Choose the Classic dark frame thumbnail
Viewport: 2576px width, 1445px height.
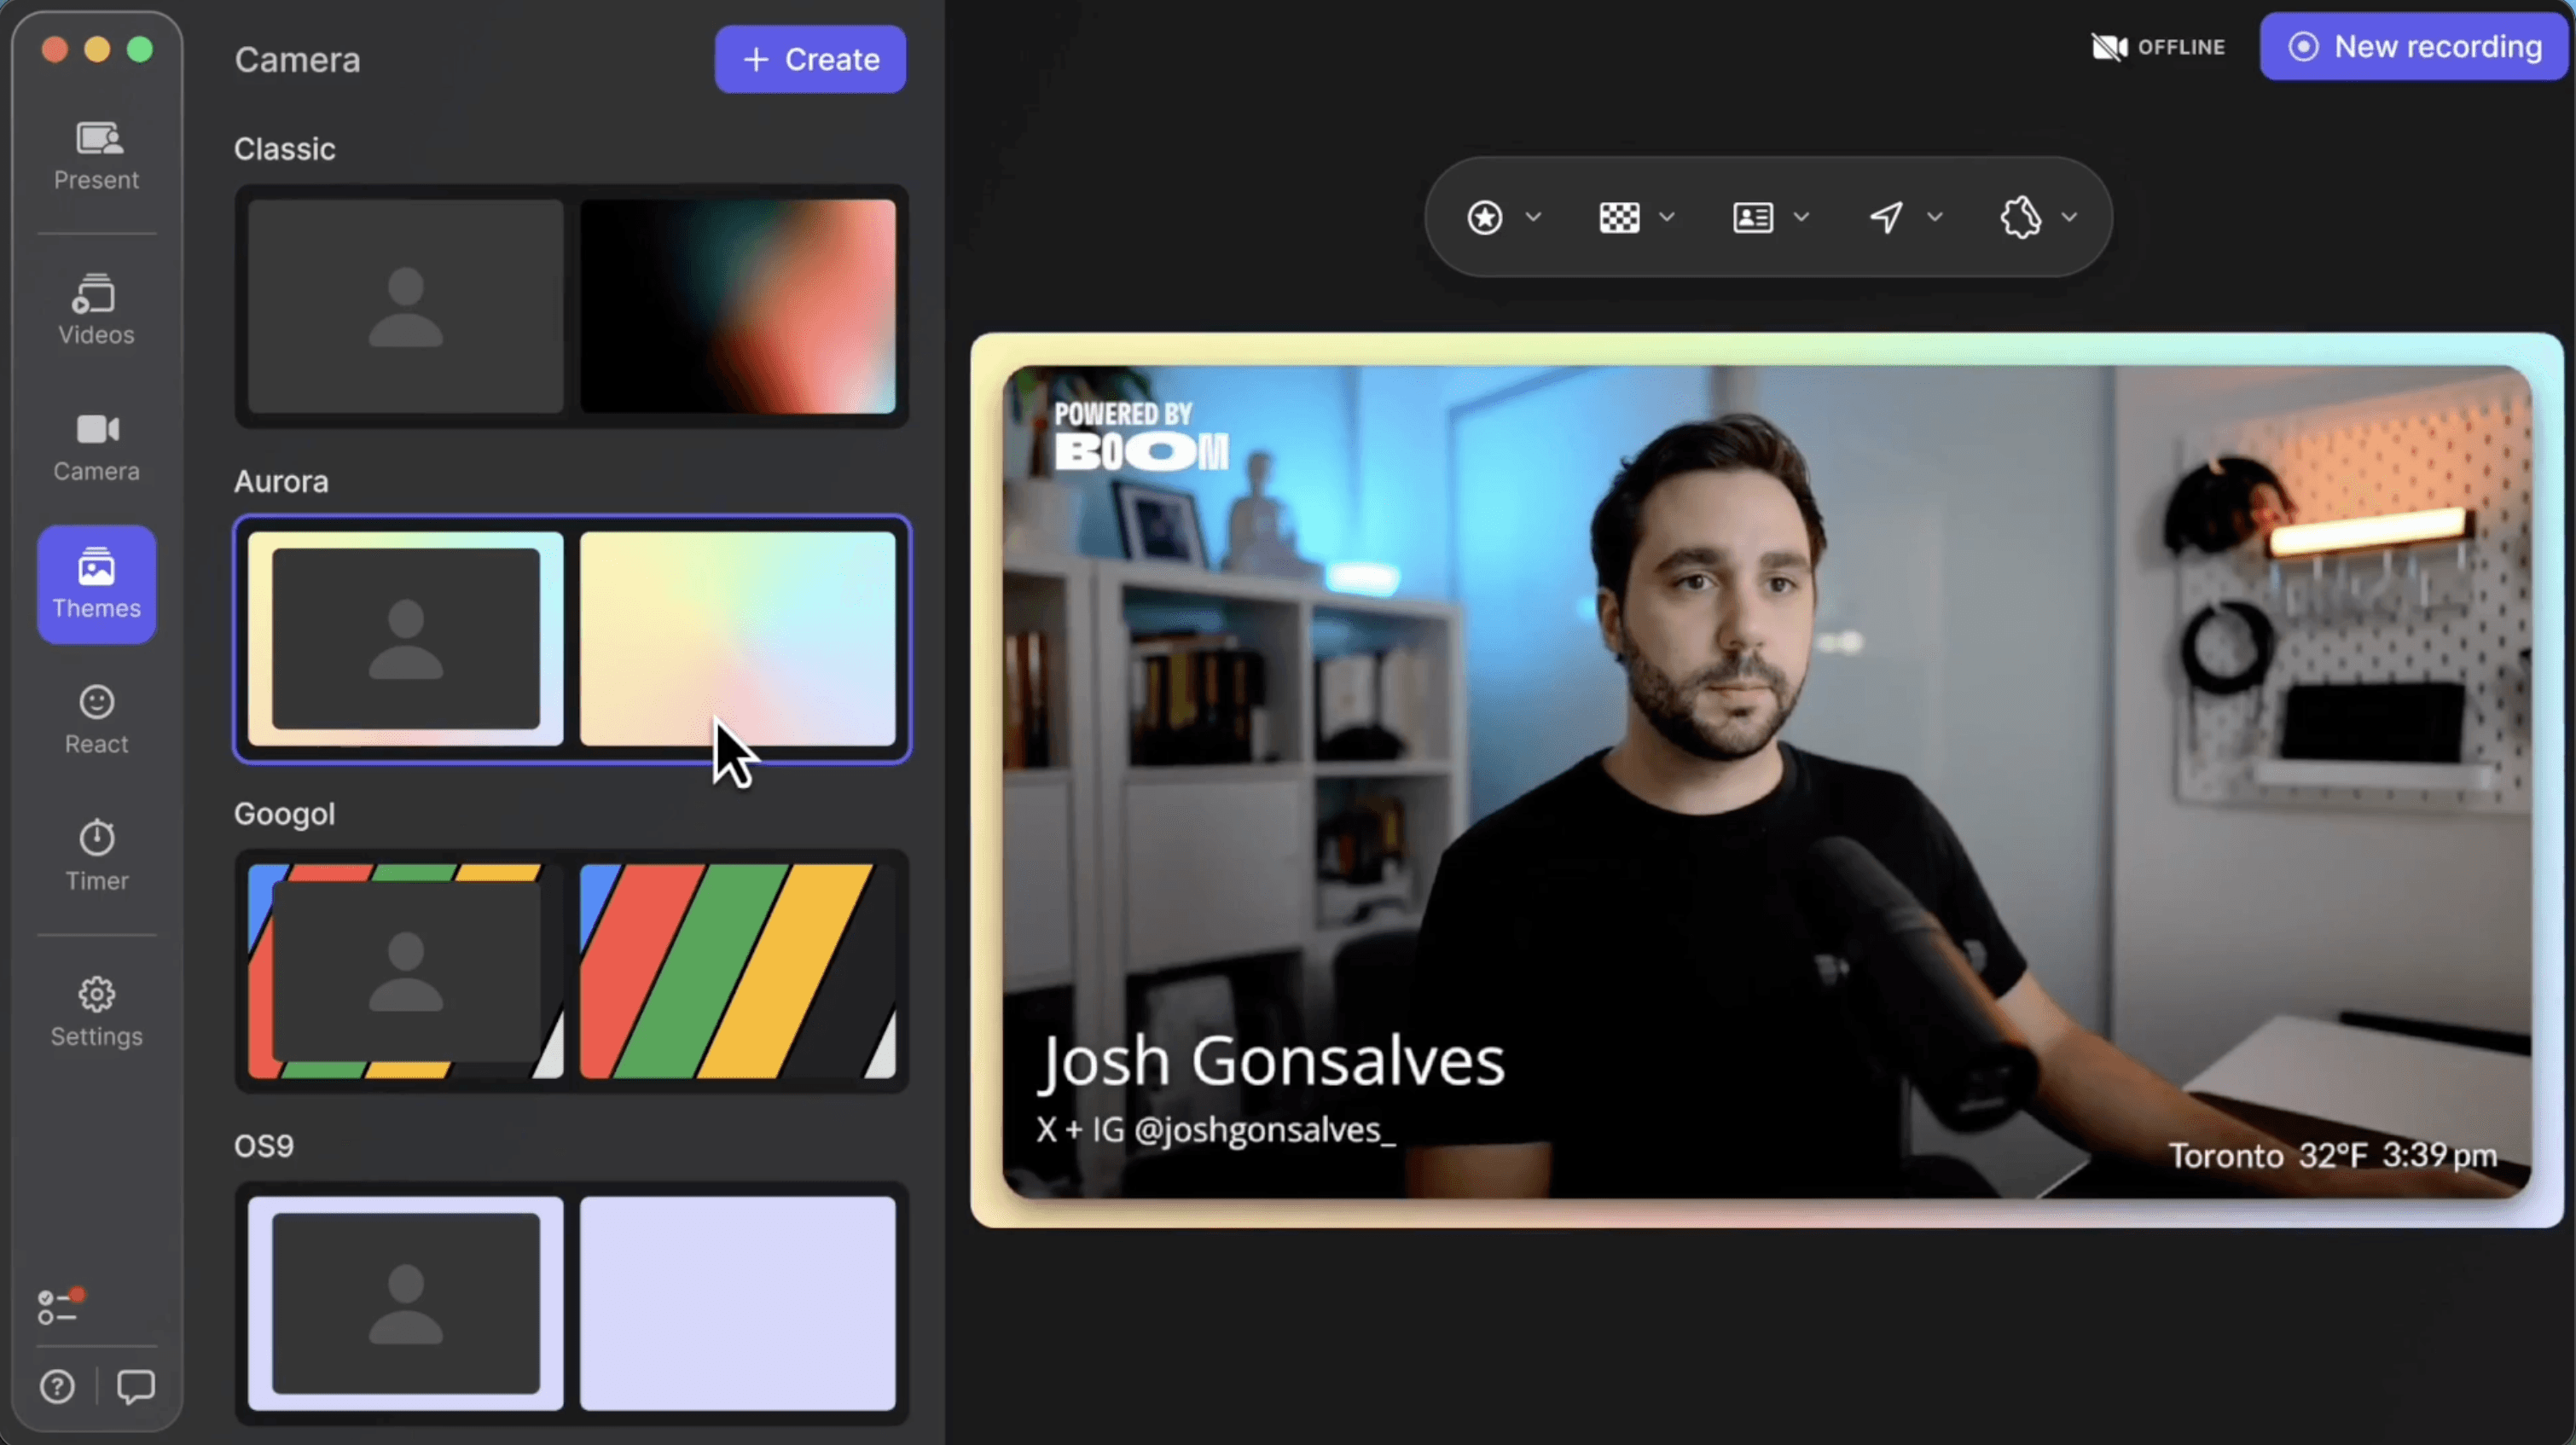point(405,306)
